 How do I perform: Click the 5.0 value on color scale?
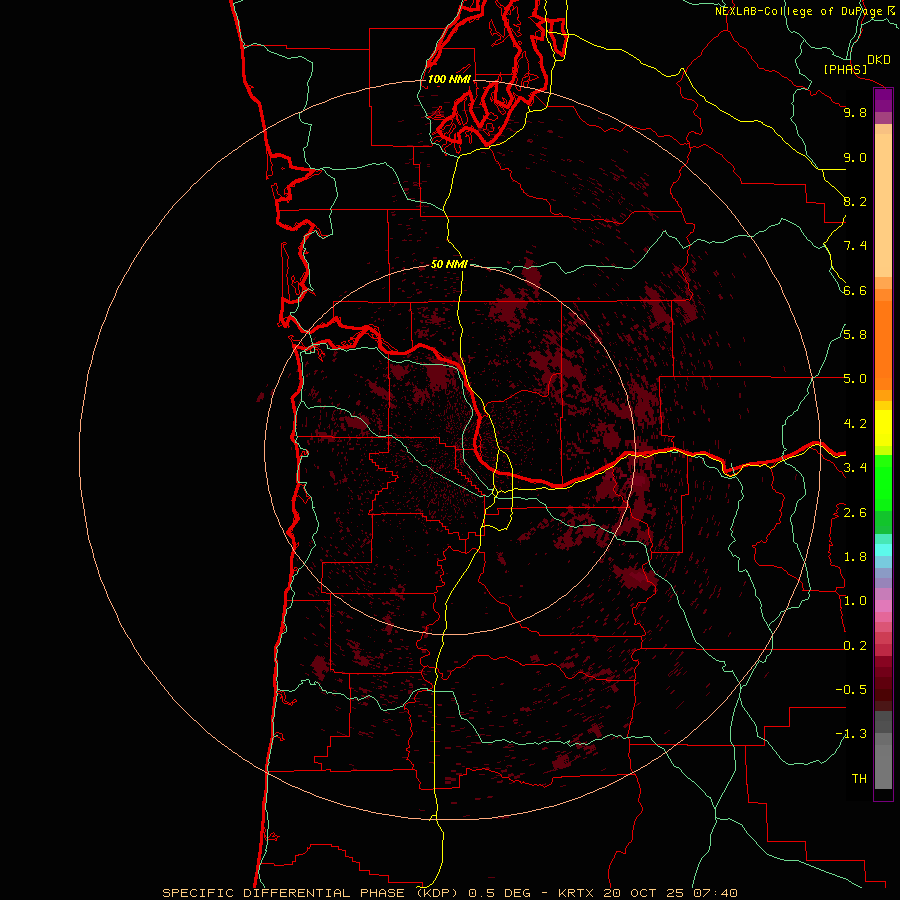(x=855, y=379)
